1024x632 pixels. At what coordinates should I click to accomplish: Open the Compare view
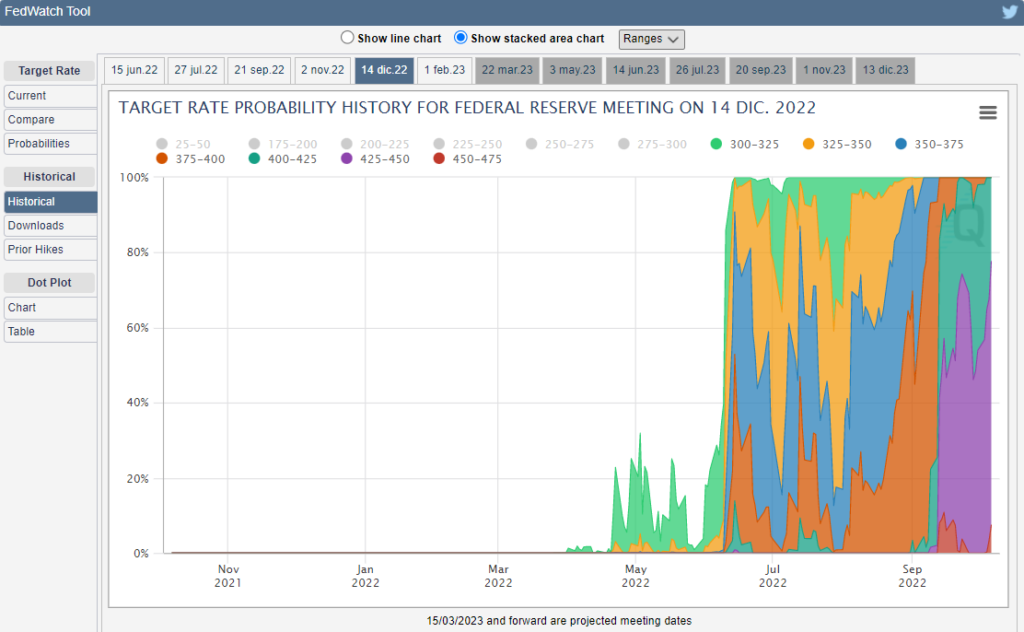(x=50, y=120)
